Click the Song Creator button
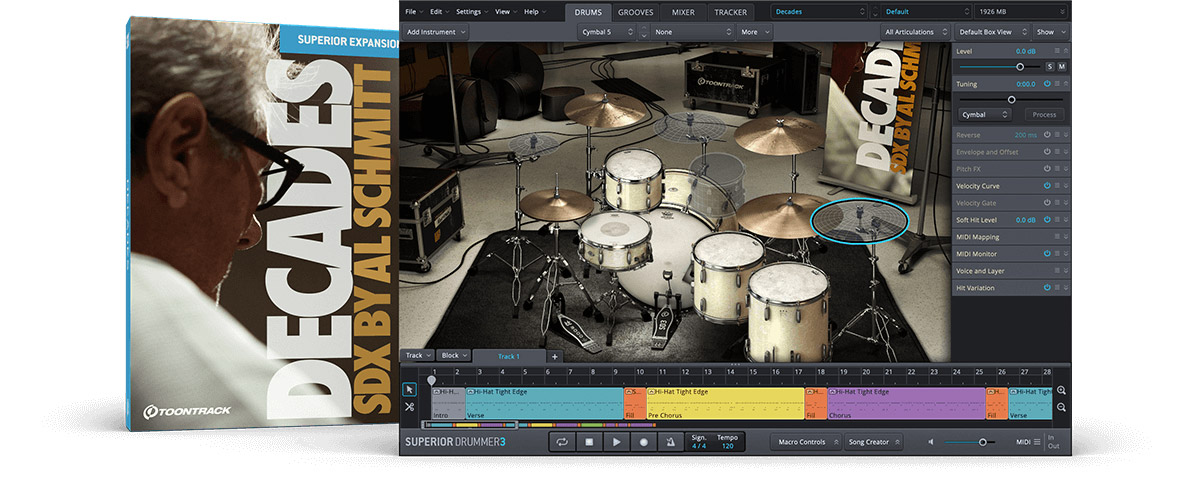The image size is (1200, 488). coord(872,442)
